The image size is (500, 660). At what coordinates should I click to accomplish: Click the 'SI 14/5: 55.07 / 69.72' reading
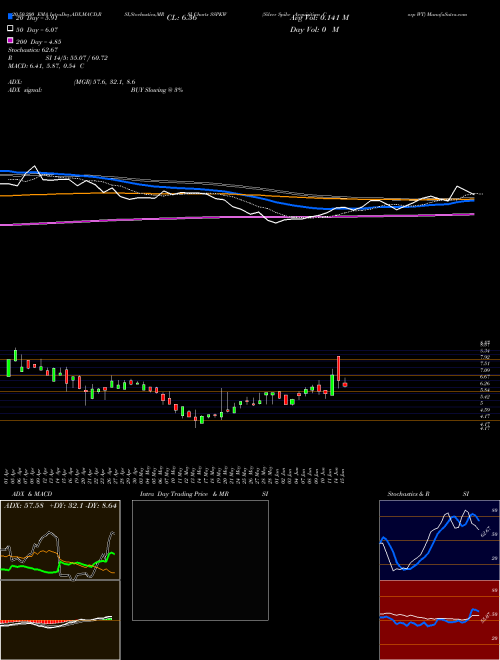(x=77, y=58)
